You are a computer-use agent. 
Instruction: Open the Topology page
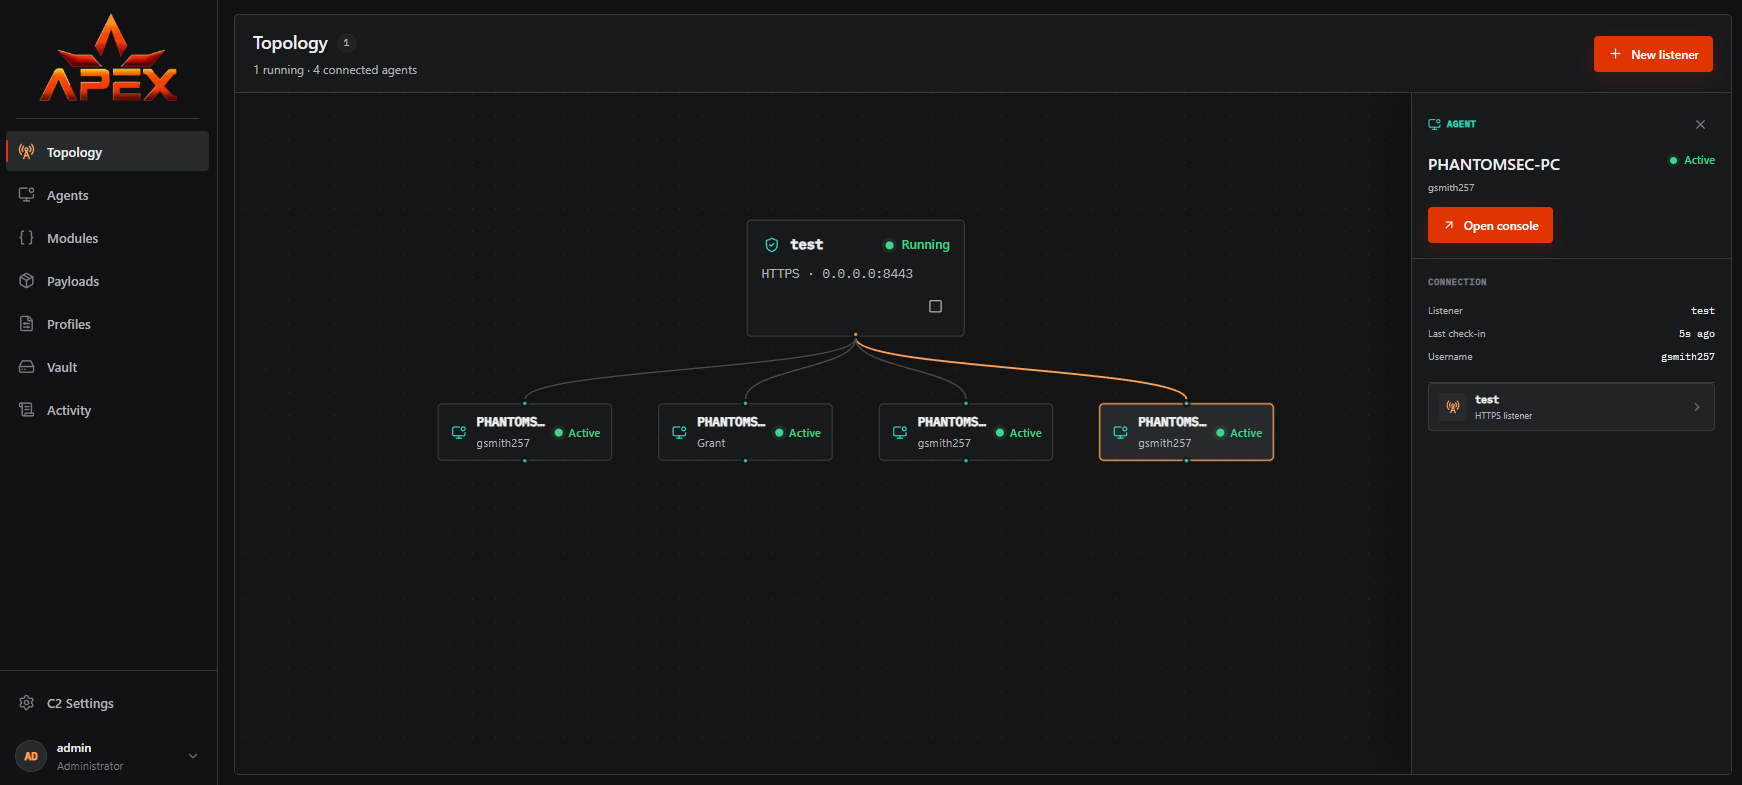click(108, 152)
